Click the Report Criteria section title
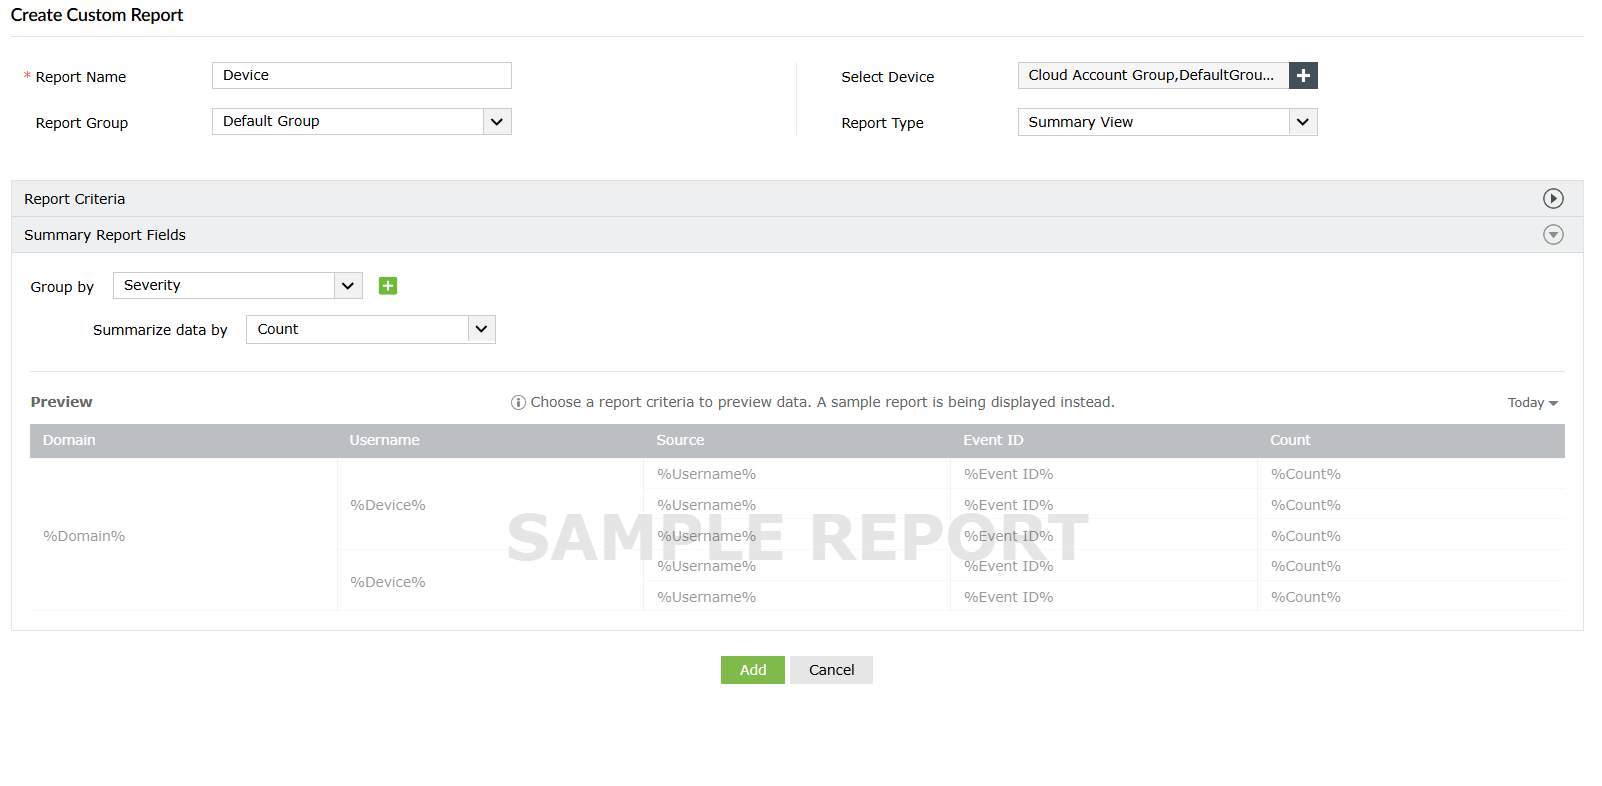This screenshot has height=786, width=1602. pyautogui.click(x=75, y=199)
